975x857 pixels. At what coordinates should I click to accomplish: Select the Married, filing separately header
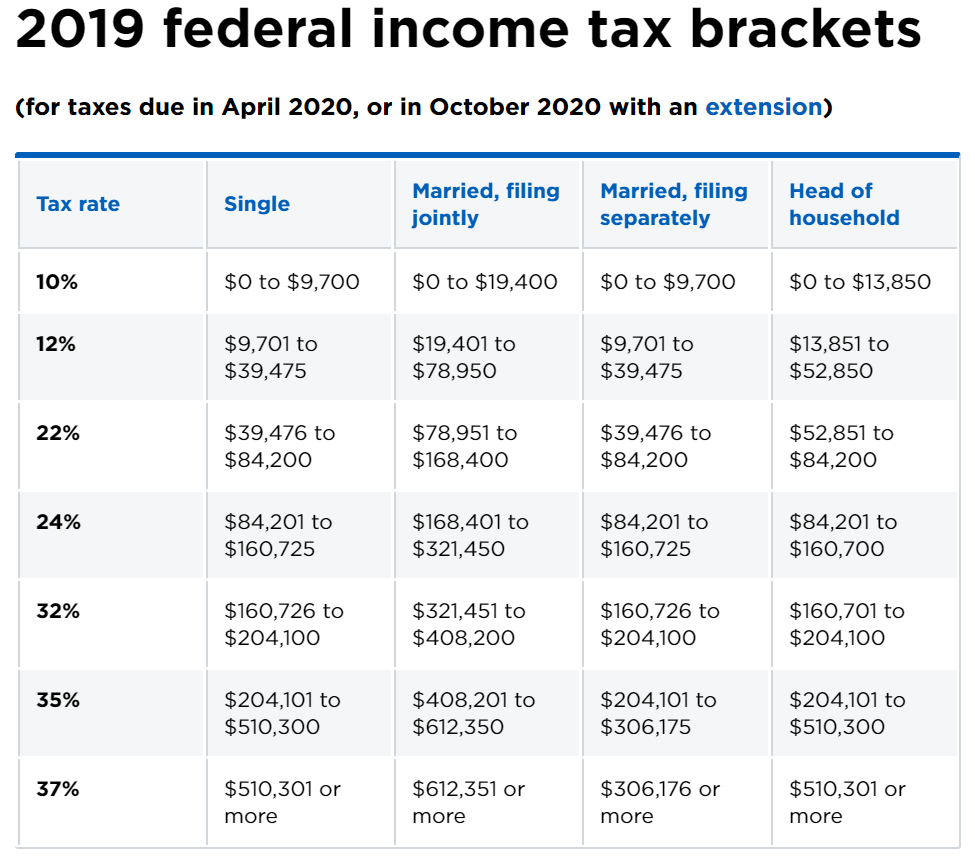[673, 204]
